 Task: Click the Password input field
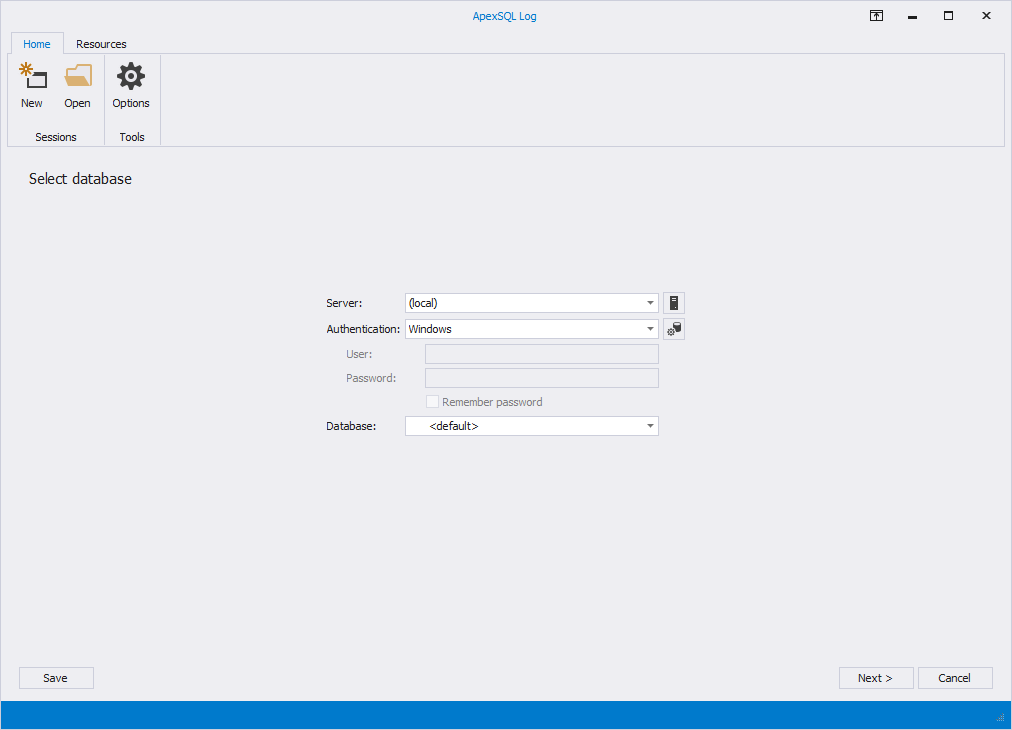click(x=541, y=378)
